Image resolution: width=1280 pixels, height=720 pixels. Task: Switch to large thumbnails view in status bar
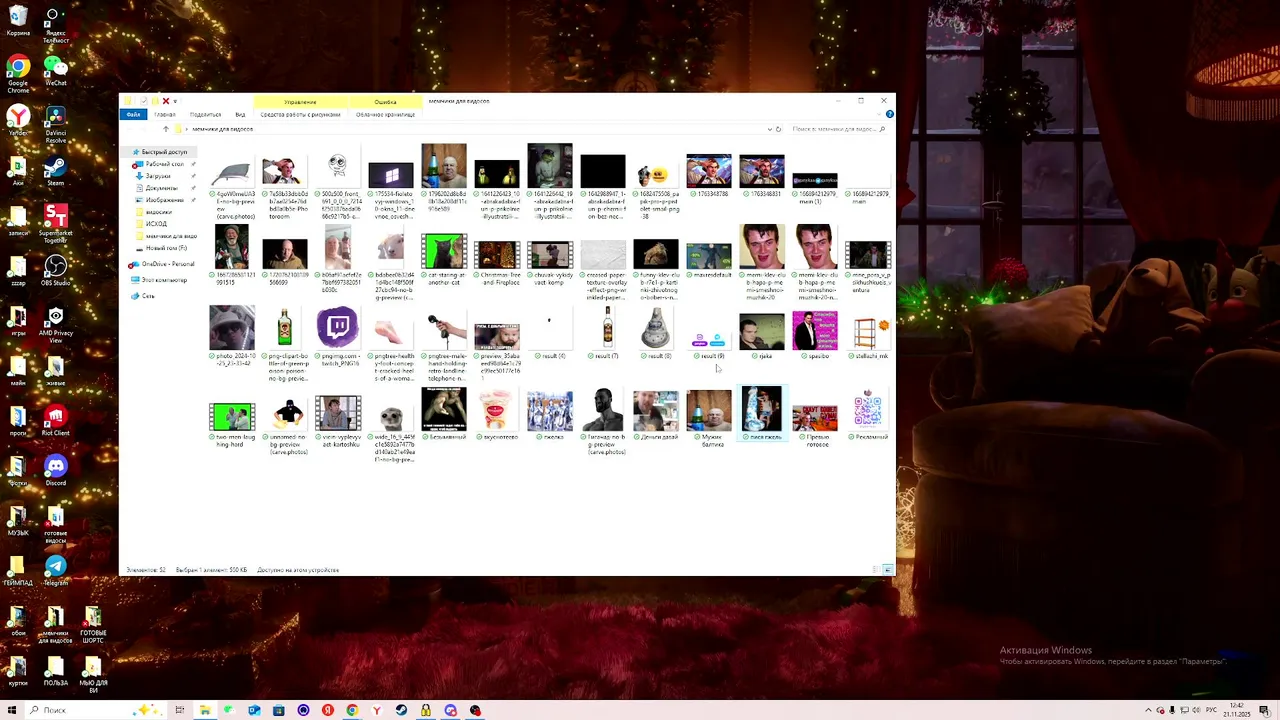pos(888,570)
